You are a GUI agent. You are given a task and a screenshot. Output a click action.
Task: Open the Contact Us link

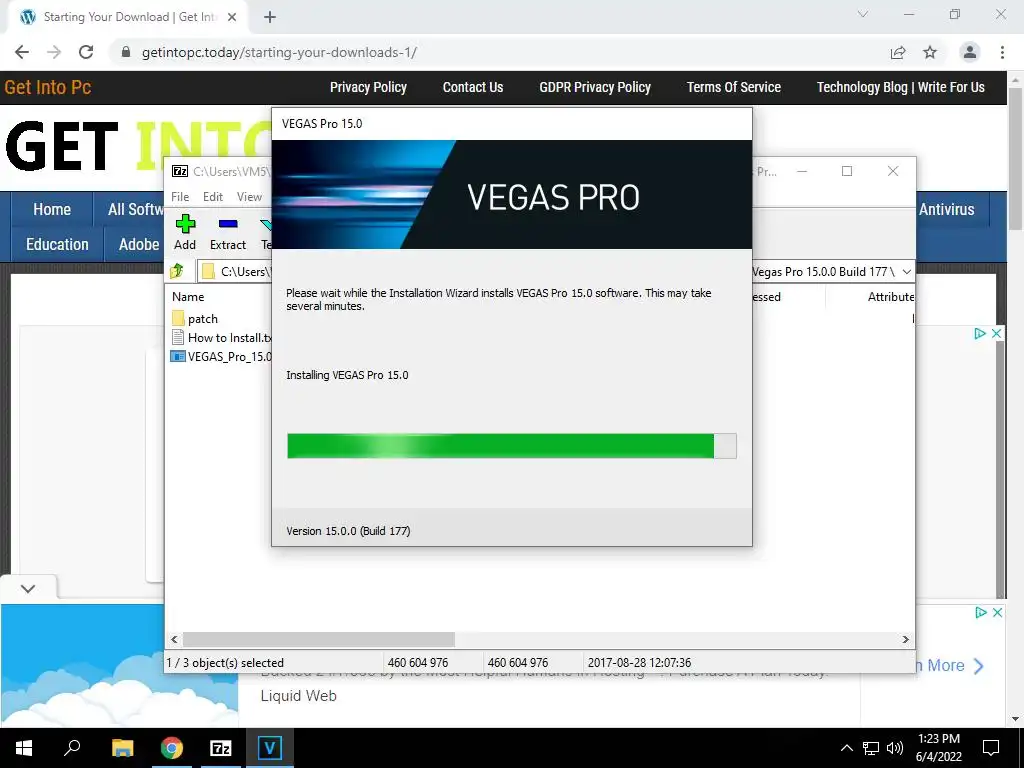pyautogui.click(x=473, y=88)
